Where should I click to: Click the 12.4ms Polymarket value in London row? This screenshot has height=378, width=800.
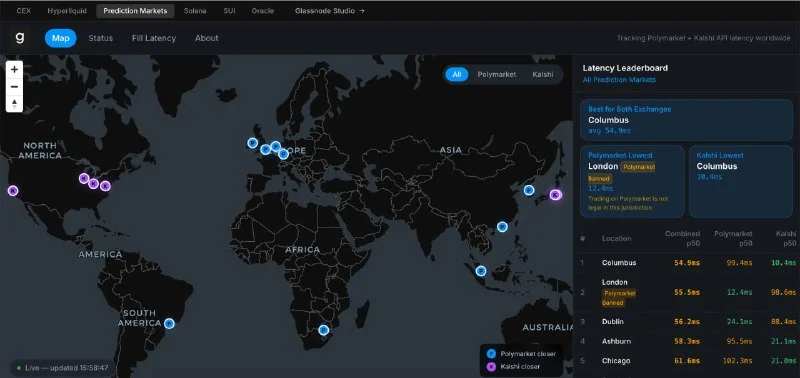point(739,292)
